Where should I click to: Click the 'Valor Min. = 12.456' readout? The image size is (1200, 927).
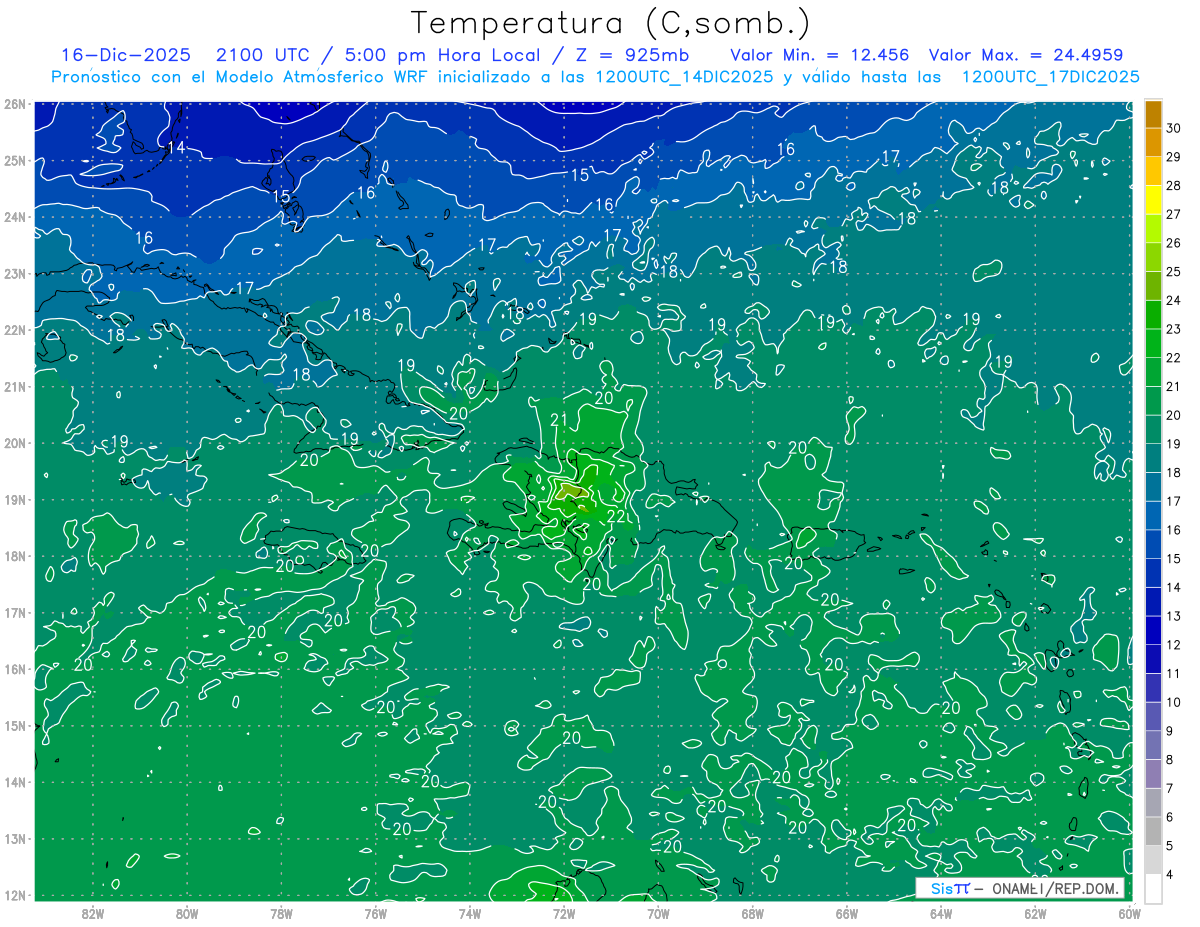tap(819, 55)
